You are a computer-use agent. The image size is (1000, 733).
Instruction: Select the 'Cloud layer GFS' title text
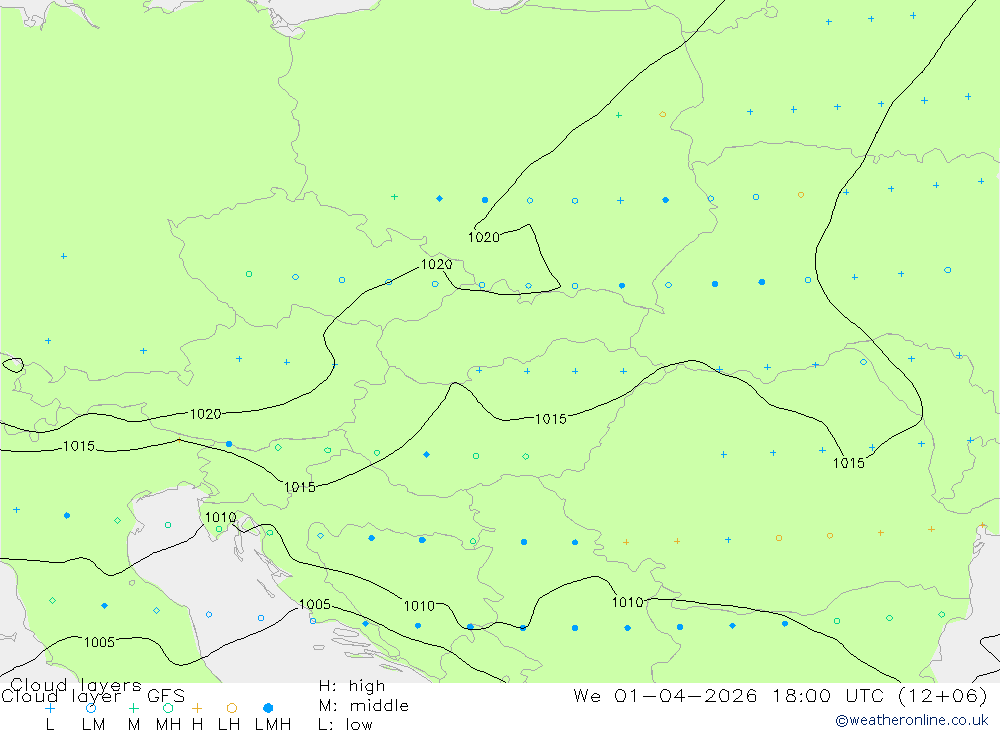[93, 696]
